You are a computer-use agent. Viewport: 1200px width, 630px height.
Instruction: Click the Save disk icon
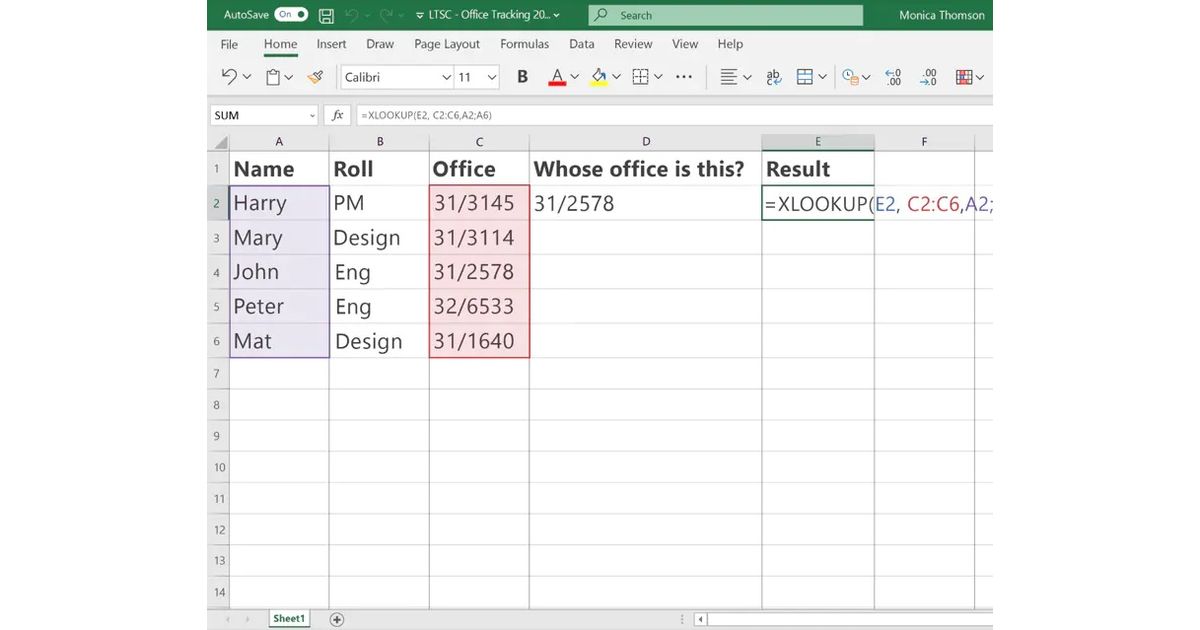tap(326, 15)
